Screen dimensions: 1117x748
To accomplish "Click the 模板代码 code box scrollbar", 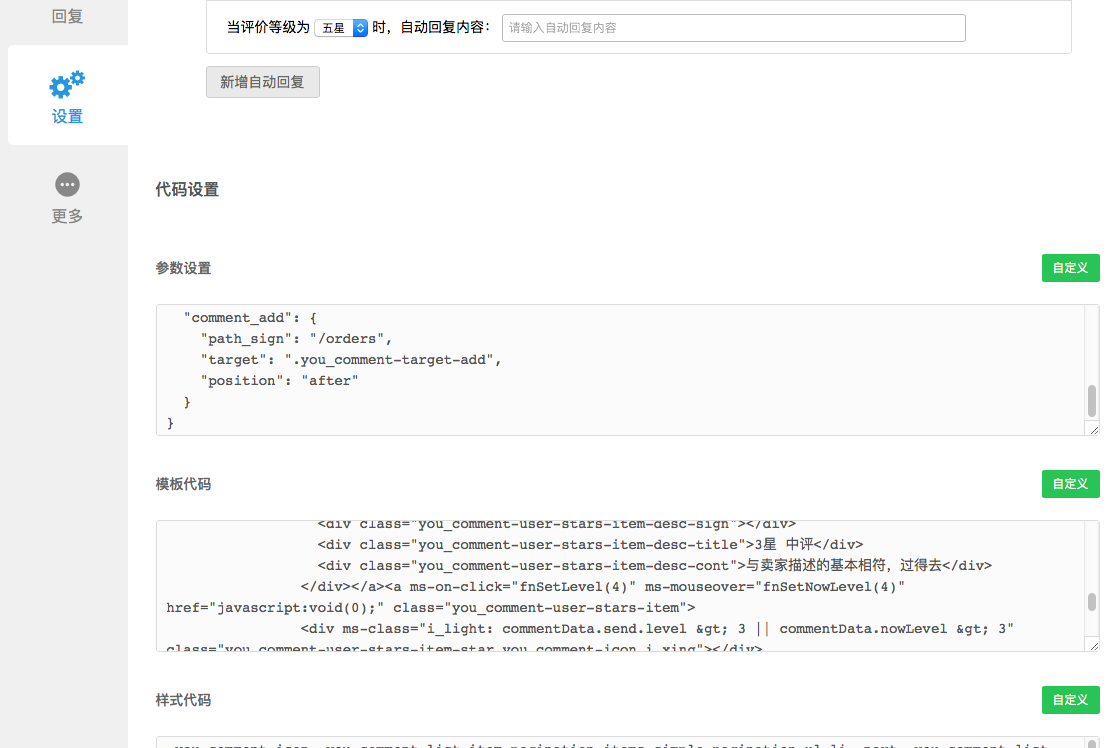I will click(1092, 600).
